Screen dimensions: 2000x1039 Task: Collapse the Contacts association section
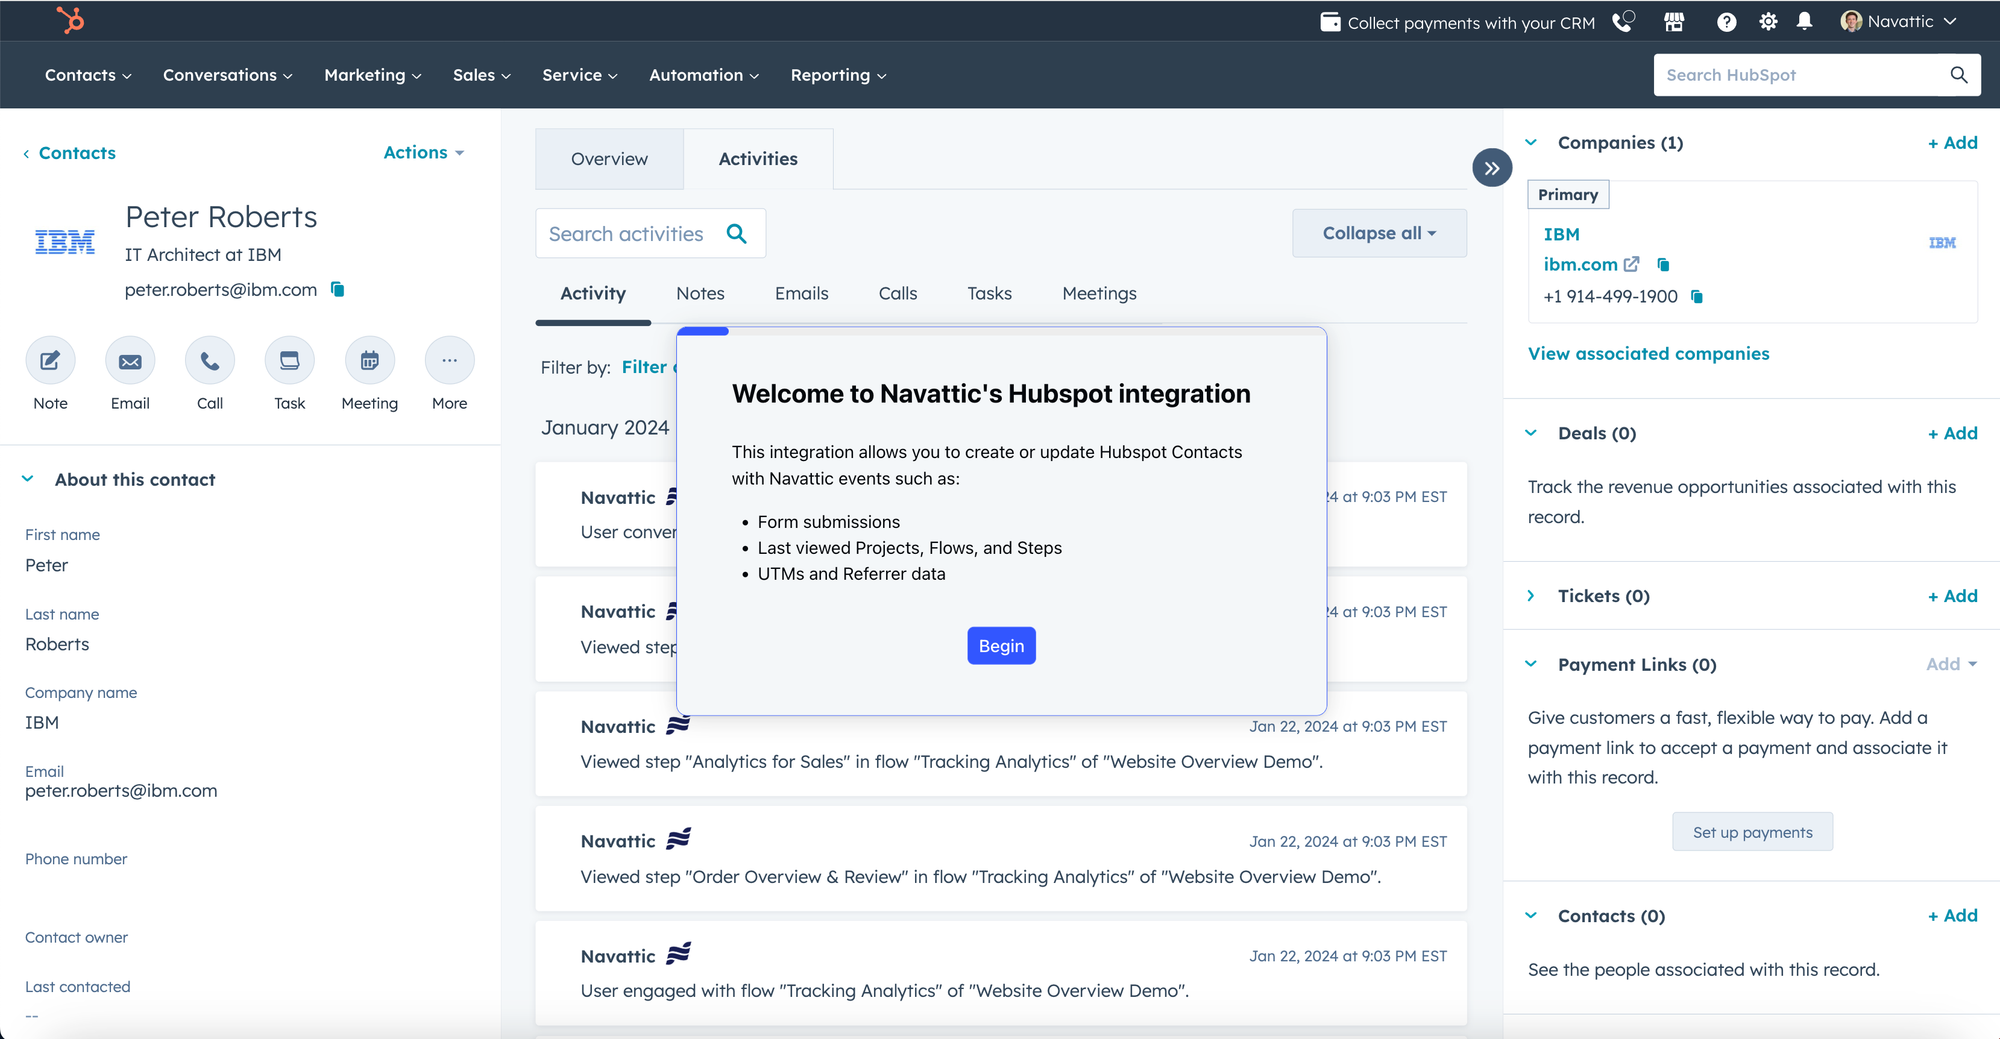(1531, 915)
